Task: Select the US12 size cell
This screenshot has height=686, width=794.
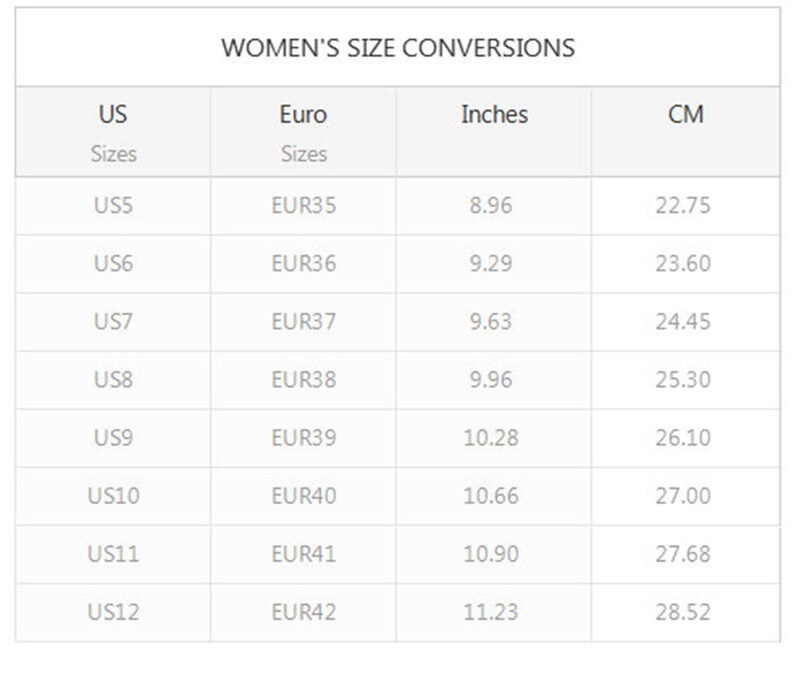Action: tap(113, 612)
